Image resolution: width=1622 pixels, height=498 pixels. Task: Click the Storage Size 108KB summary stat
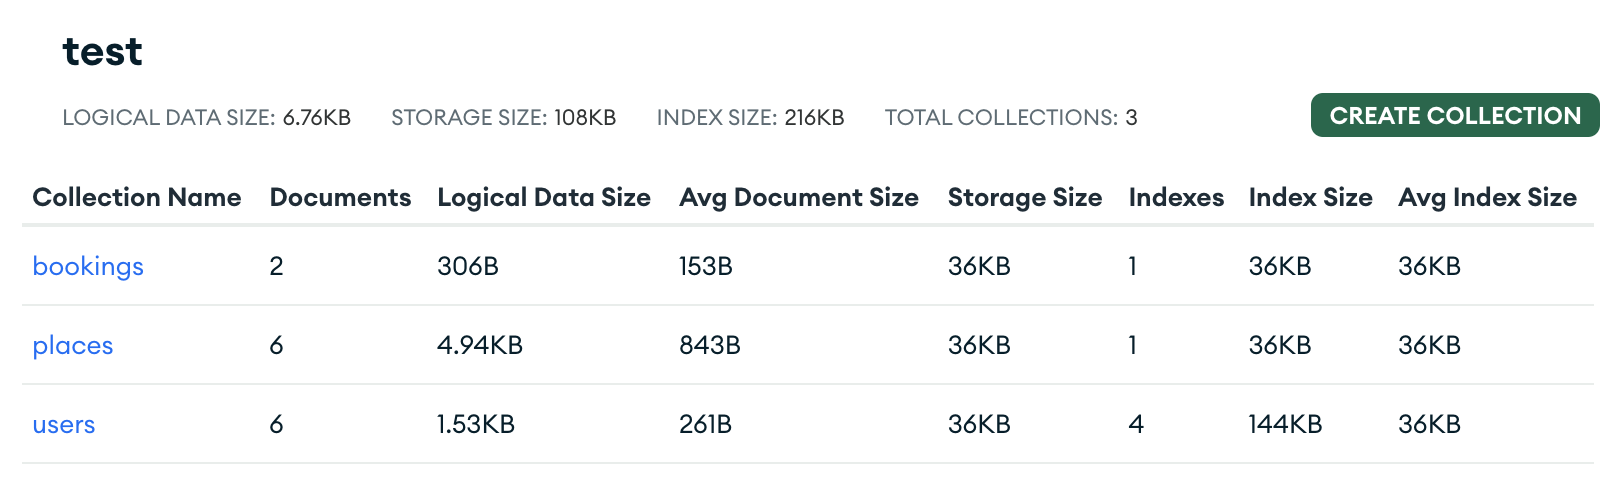(x=503, y=118)
